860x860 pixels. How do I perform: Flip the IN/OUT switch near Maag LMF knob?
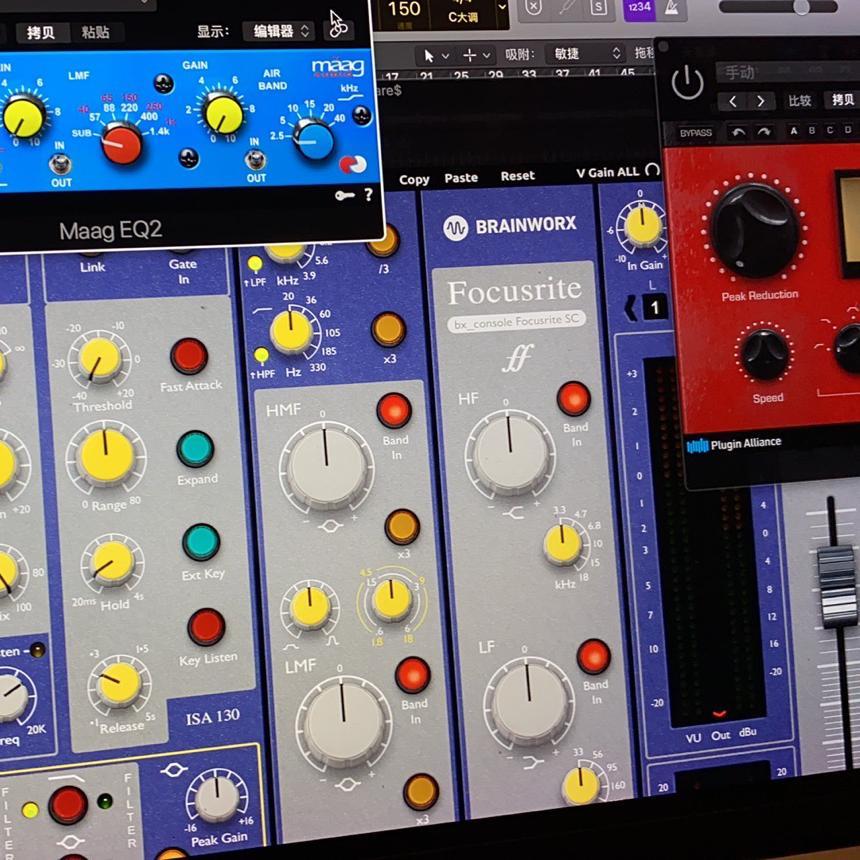pyautogui.click(x=60, y=163)
